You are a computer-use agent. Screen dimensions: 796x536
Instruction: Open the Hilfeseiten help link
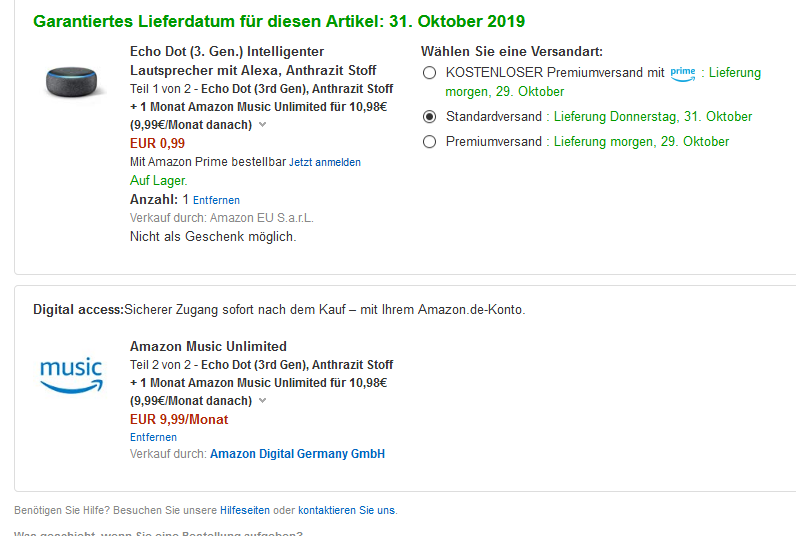tap(245, 510)
